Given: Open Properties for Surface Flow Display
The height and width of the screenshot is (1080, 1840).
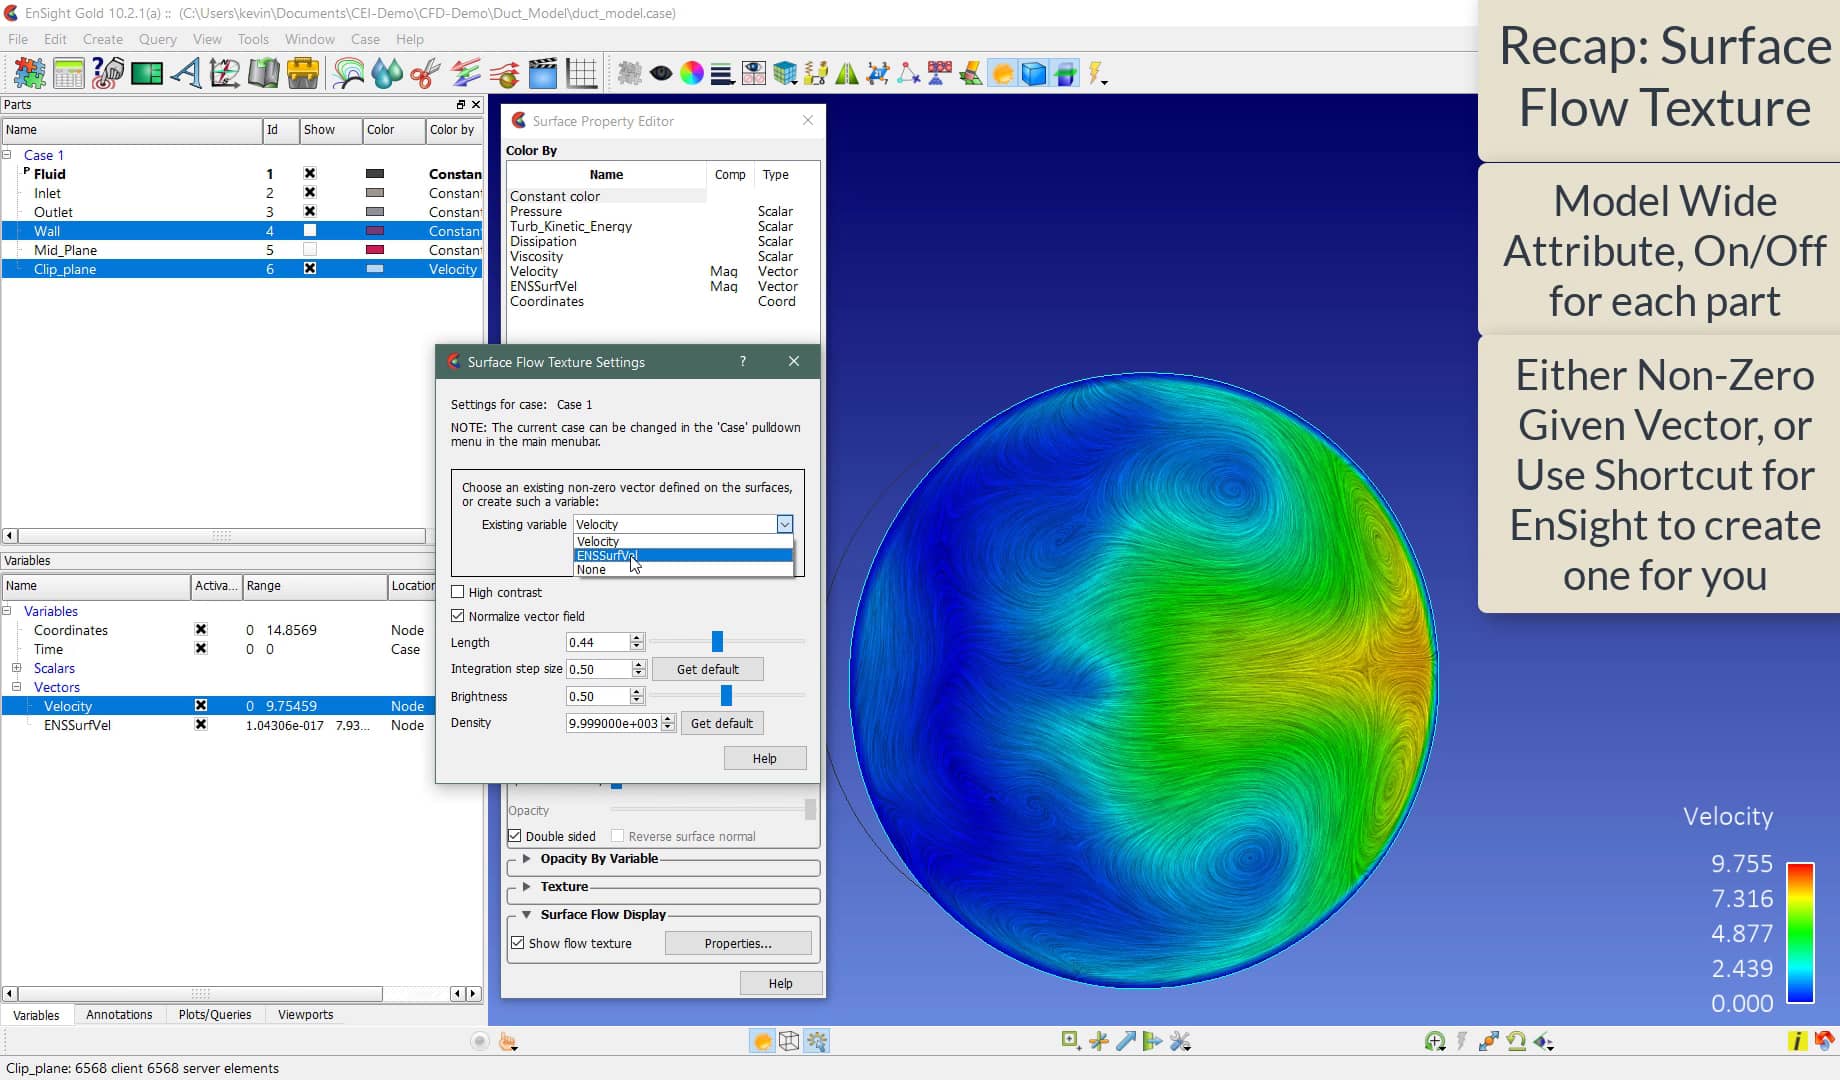Looking at the screenshot, I should click(738, 943).
